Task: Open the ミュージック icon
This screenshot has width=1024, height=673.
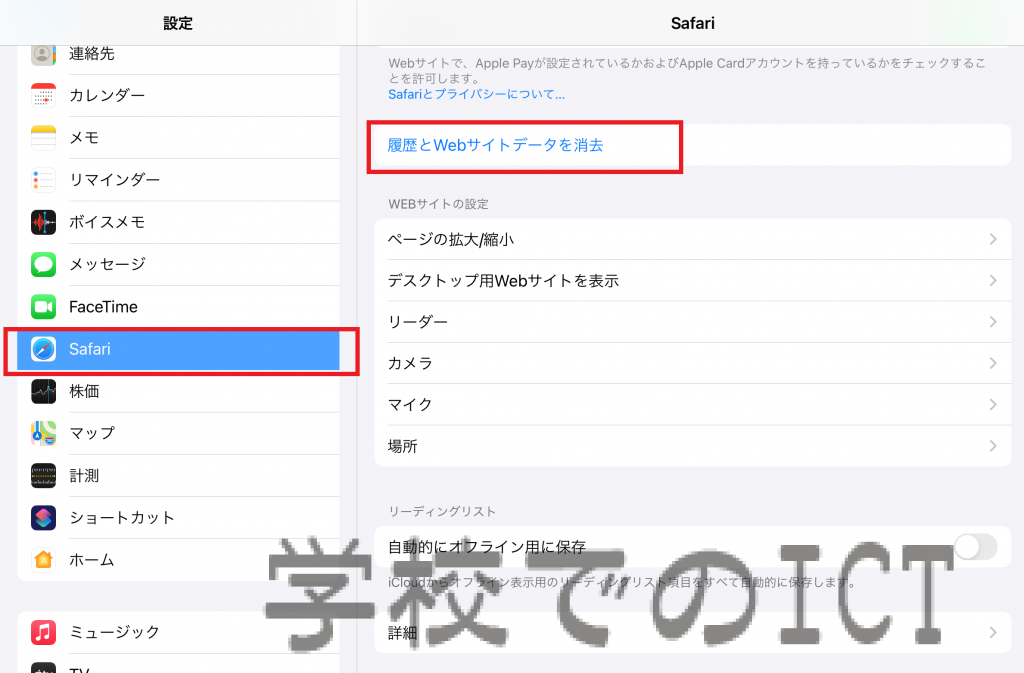Action: coord(44,632)
